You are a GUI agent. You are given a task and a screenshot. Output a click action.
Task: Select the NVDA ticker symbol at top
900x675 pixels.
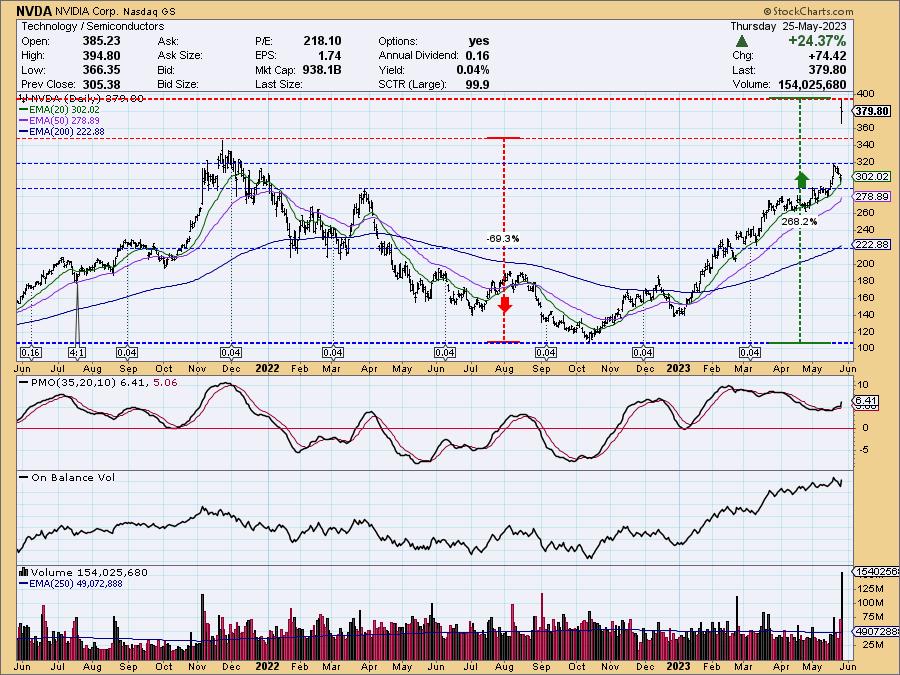click(x=34, y=11)
